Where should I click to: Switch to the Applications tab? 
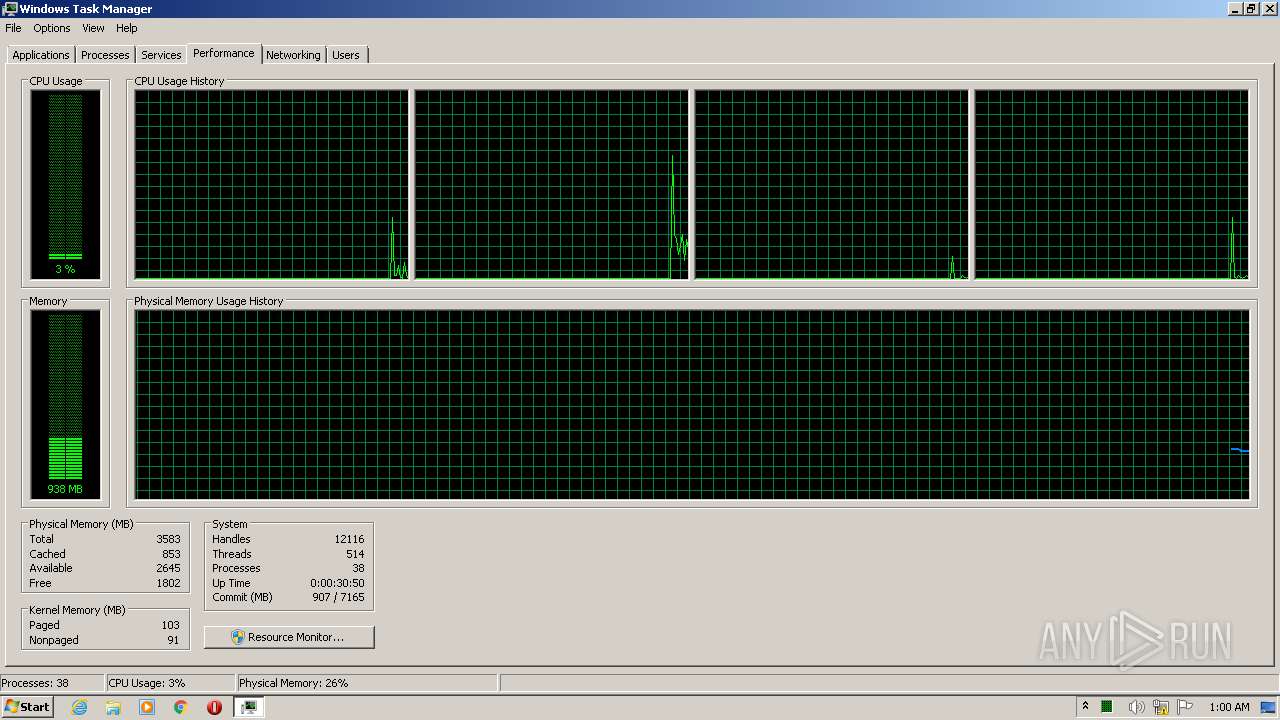[x=41, y=55]
